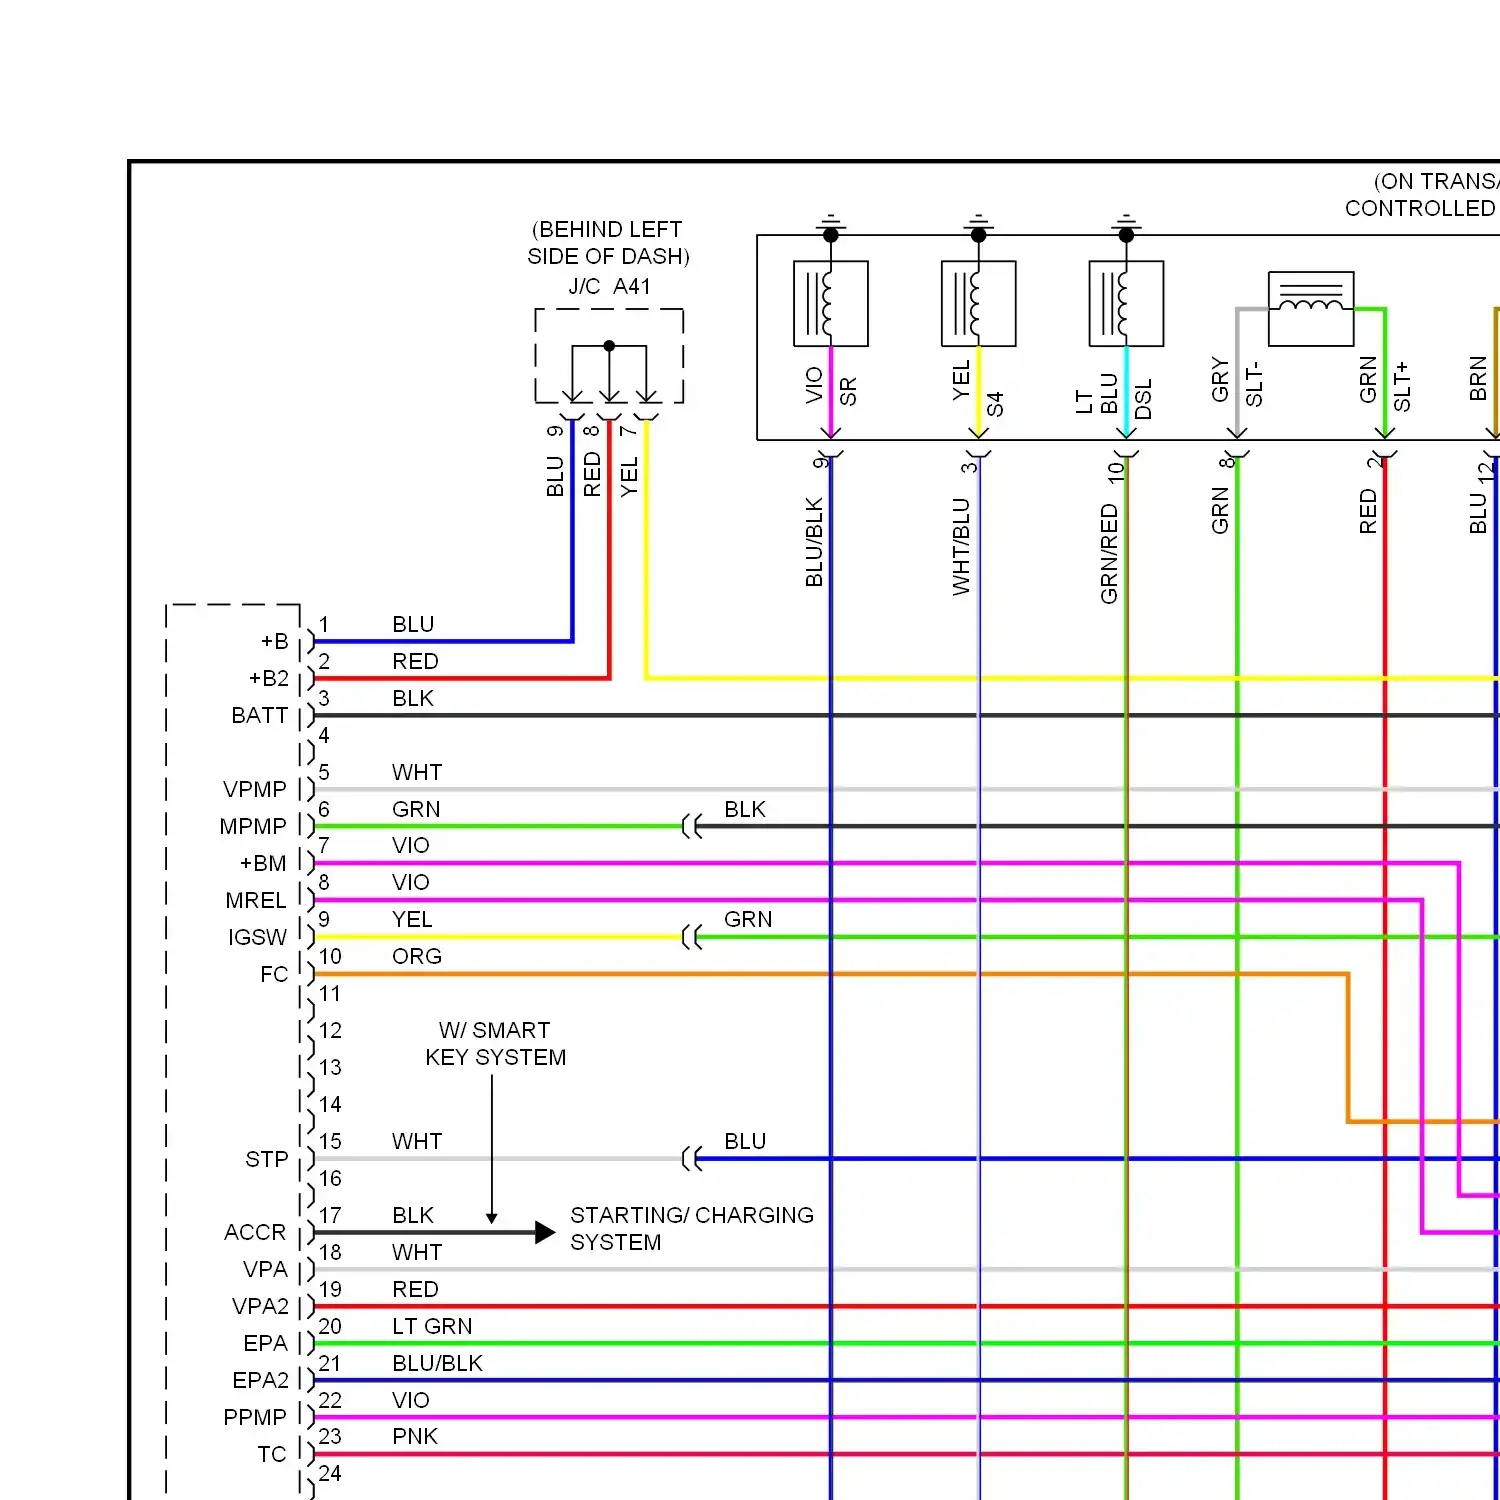Click the 'MPMP' terminal label
The image size is (1500, 1500).
point(253,827)
